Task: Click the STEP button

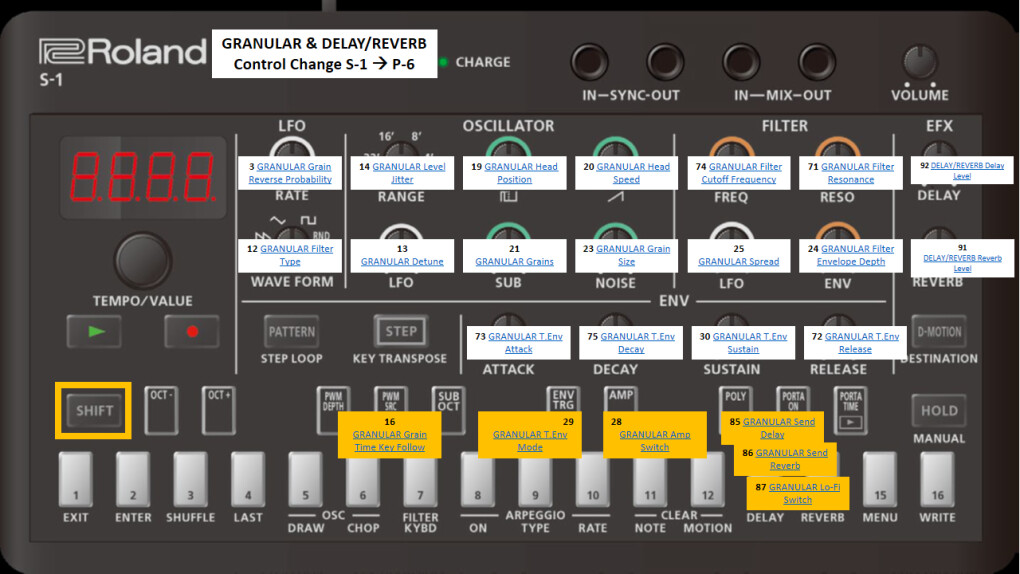Action: tap(401, 331)
